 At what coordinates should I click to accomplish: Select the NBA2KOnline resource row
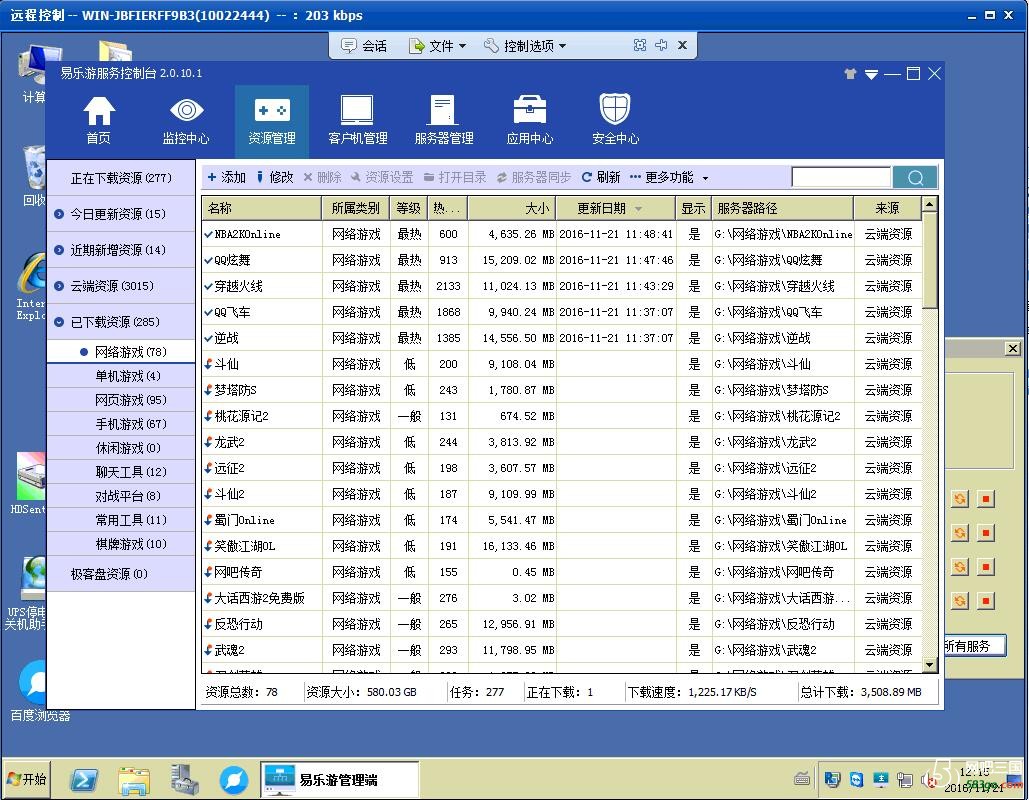point(562,234)
